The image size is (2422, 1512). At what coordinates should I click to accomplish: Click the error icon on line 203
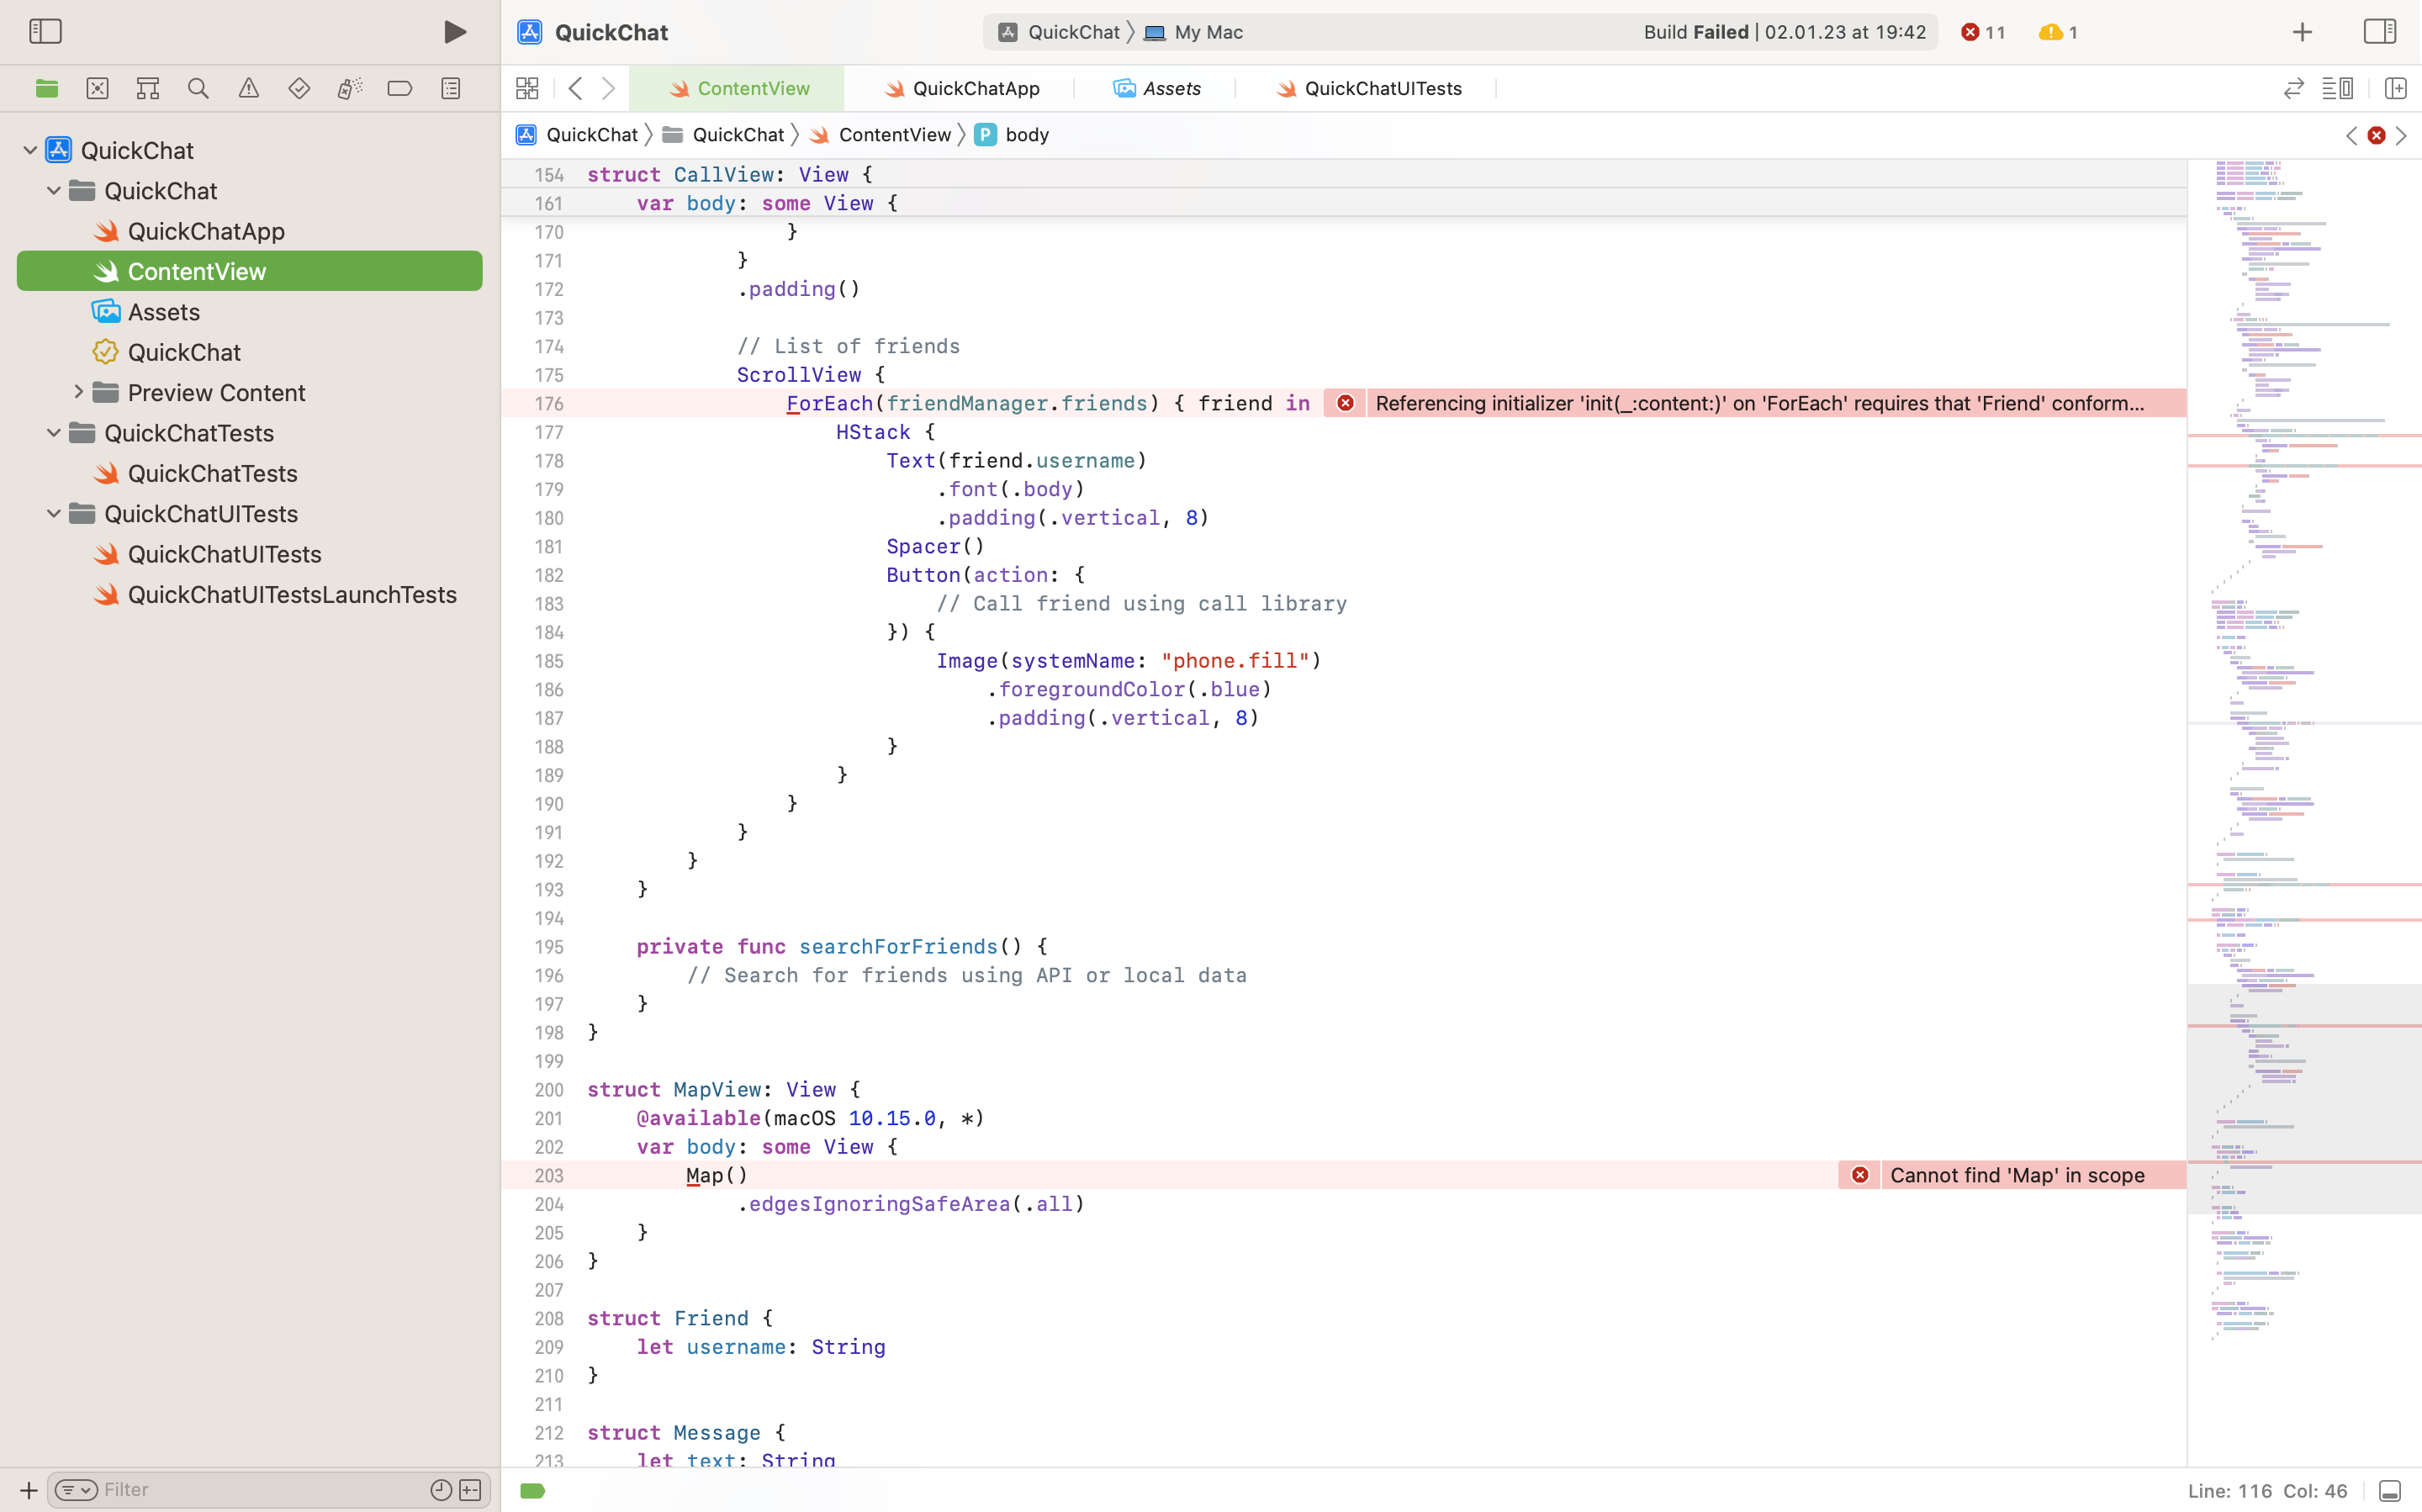pyautogui.click(x=1860, y=1175)
